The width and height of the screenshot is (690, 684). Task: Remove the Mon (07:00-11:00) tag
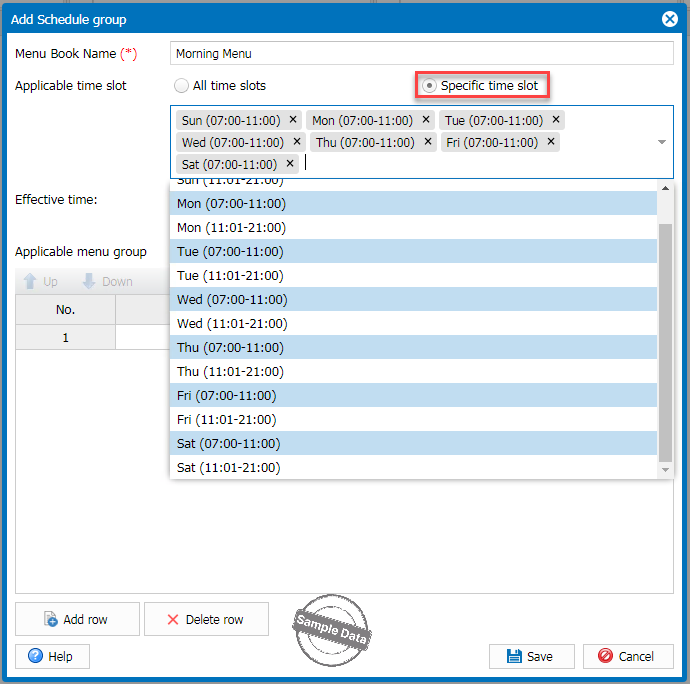coord(426,120)
